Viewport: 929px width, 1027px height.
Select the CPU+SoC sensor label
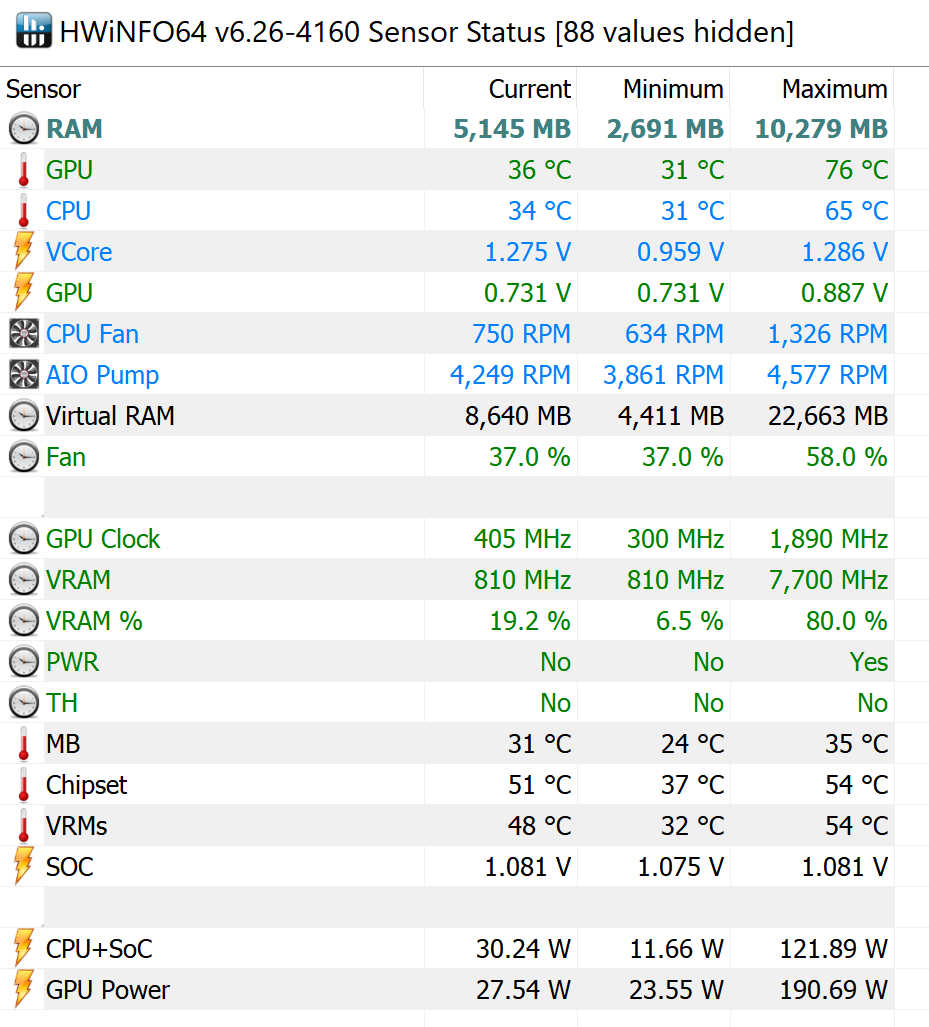(99, 949)
